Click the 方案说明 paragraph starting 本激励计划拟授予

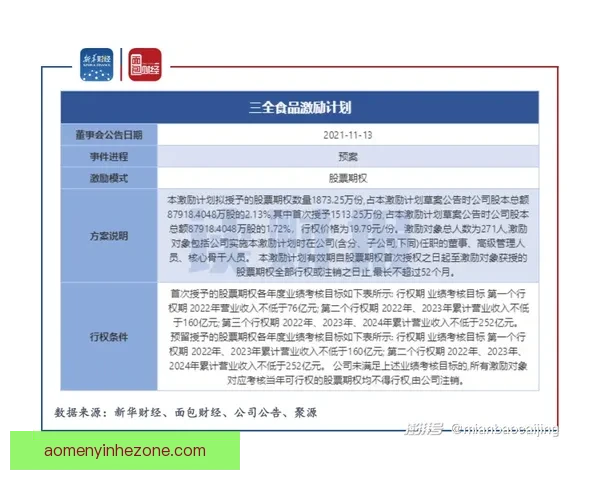coord(348,236)
